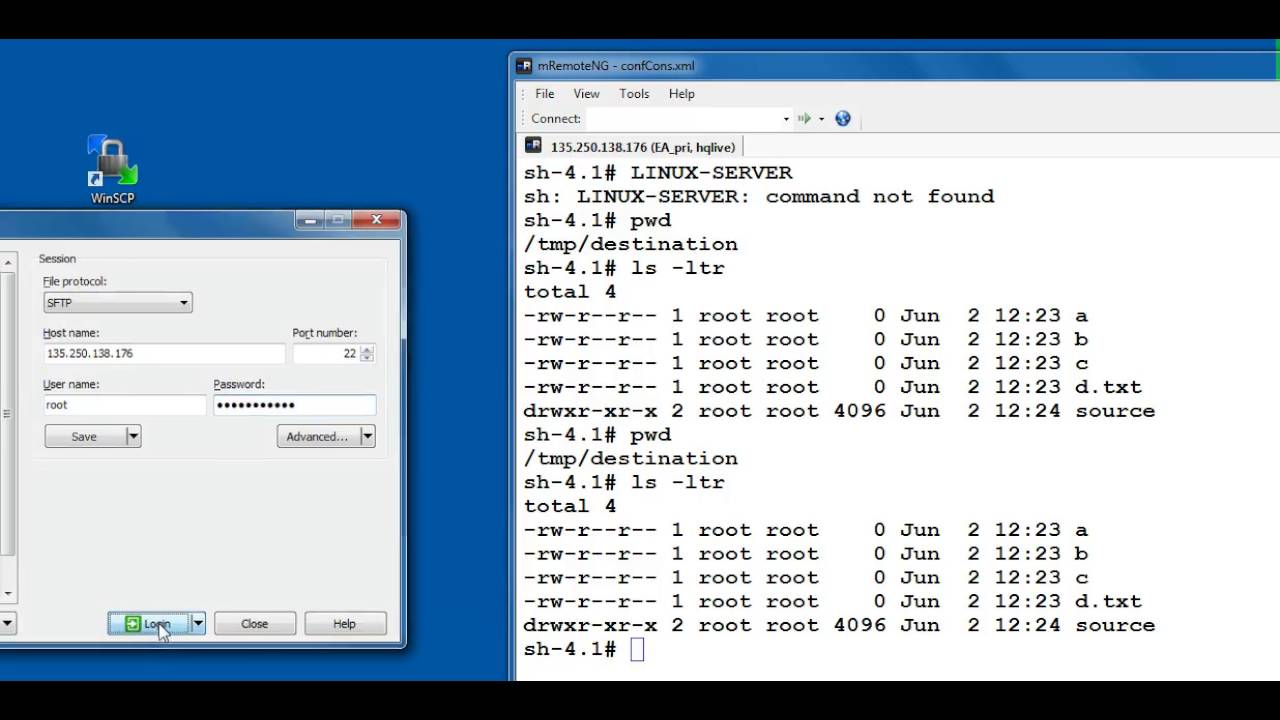Click the first '/tmp/destination' output line
1280x720 pixels.
[x=631, y=244]
